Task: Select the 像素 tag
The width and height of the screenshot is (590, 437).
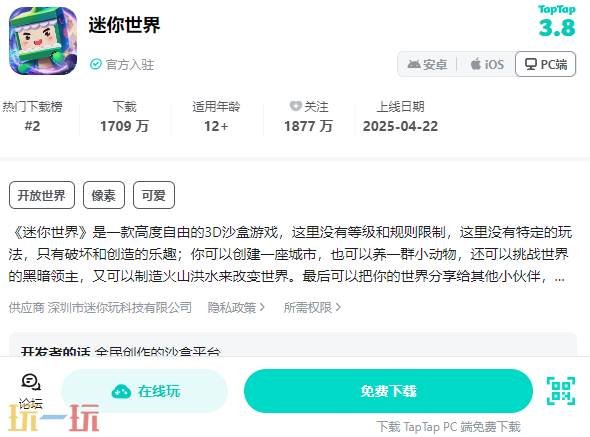Action: tap(104, 195)
